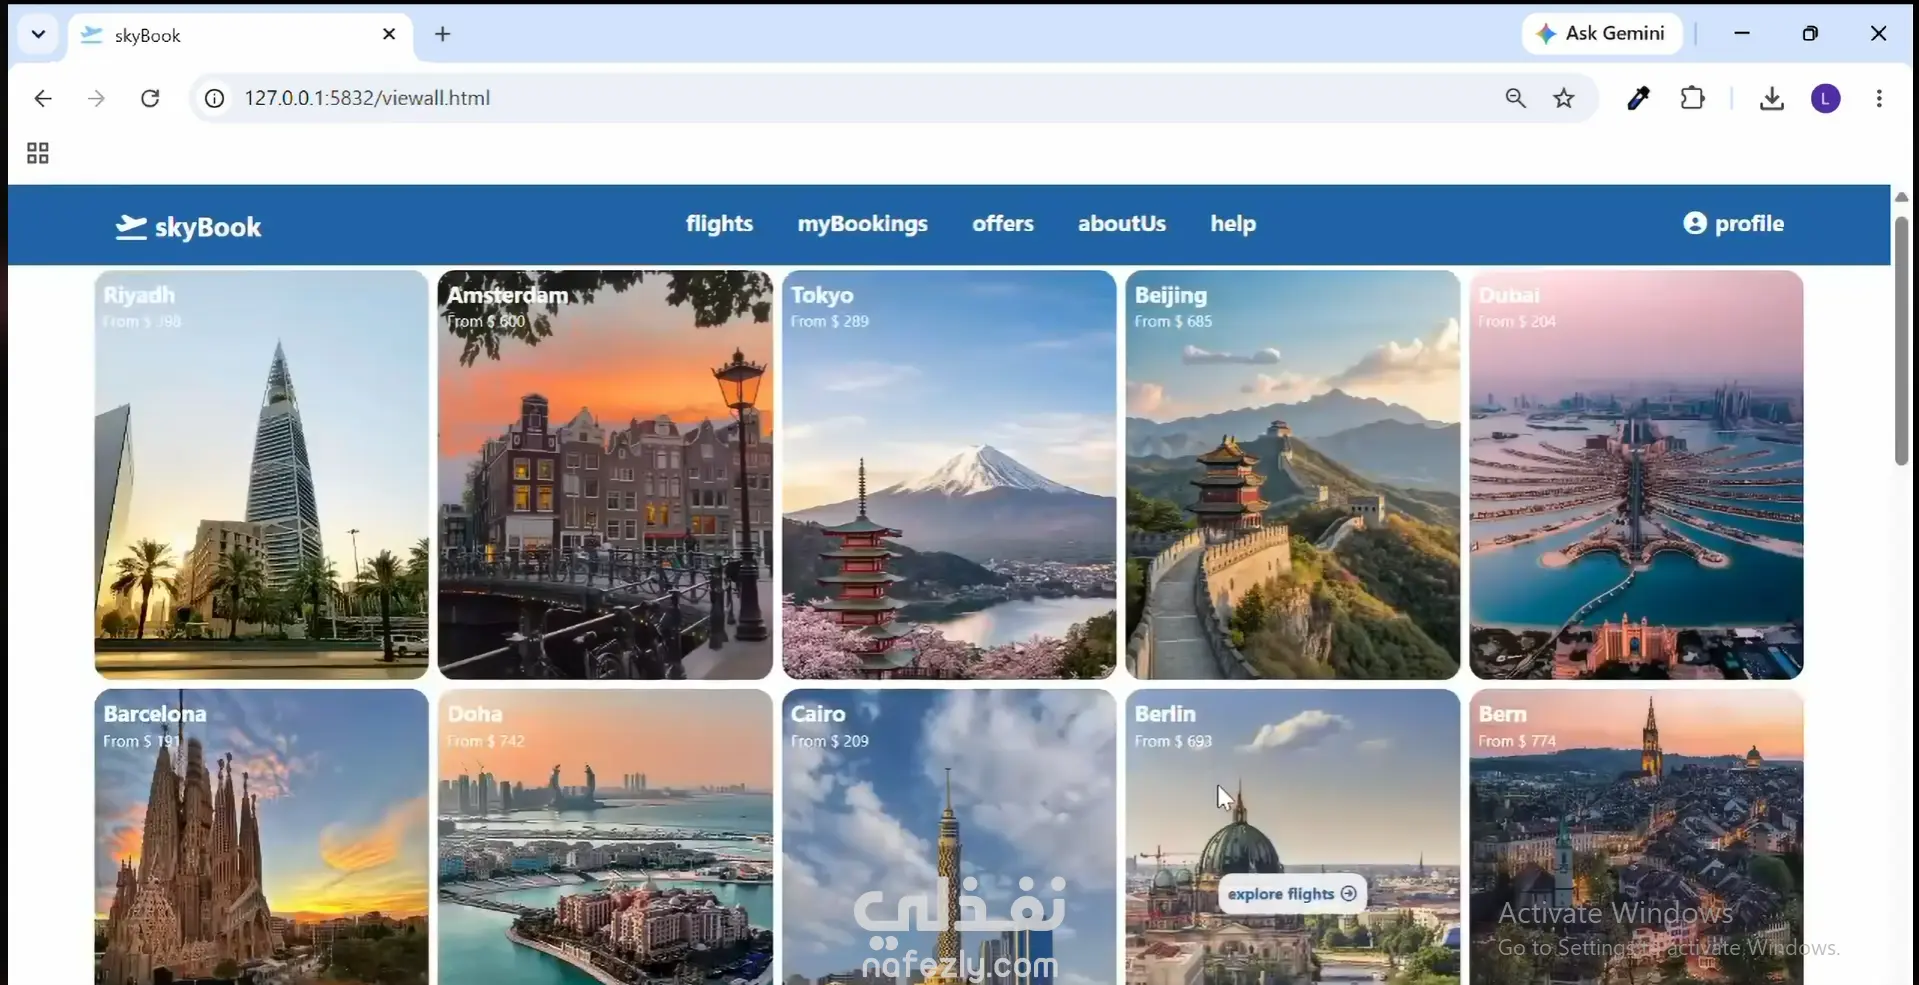The image size is (1919, 985).
Task: Restore down the browser window
Action: (x=1810, y=33)
